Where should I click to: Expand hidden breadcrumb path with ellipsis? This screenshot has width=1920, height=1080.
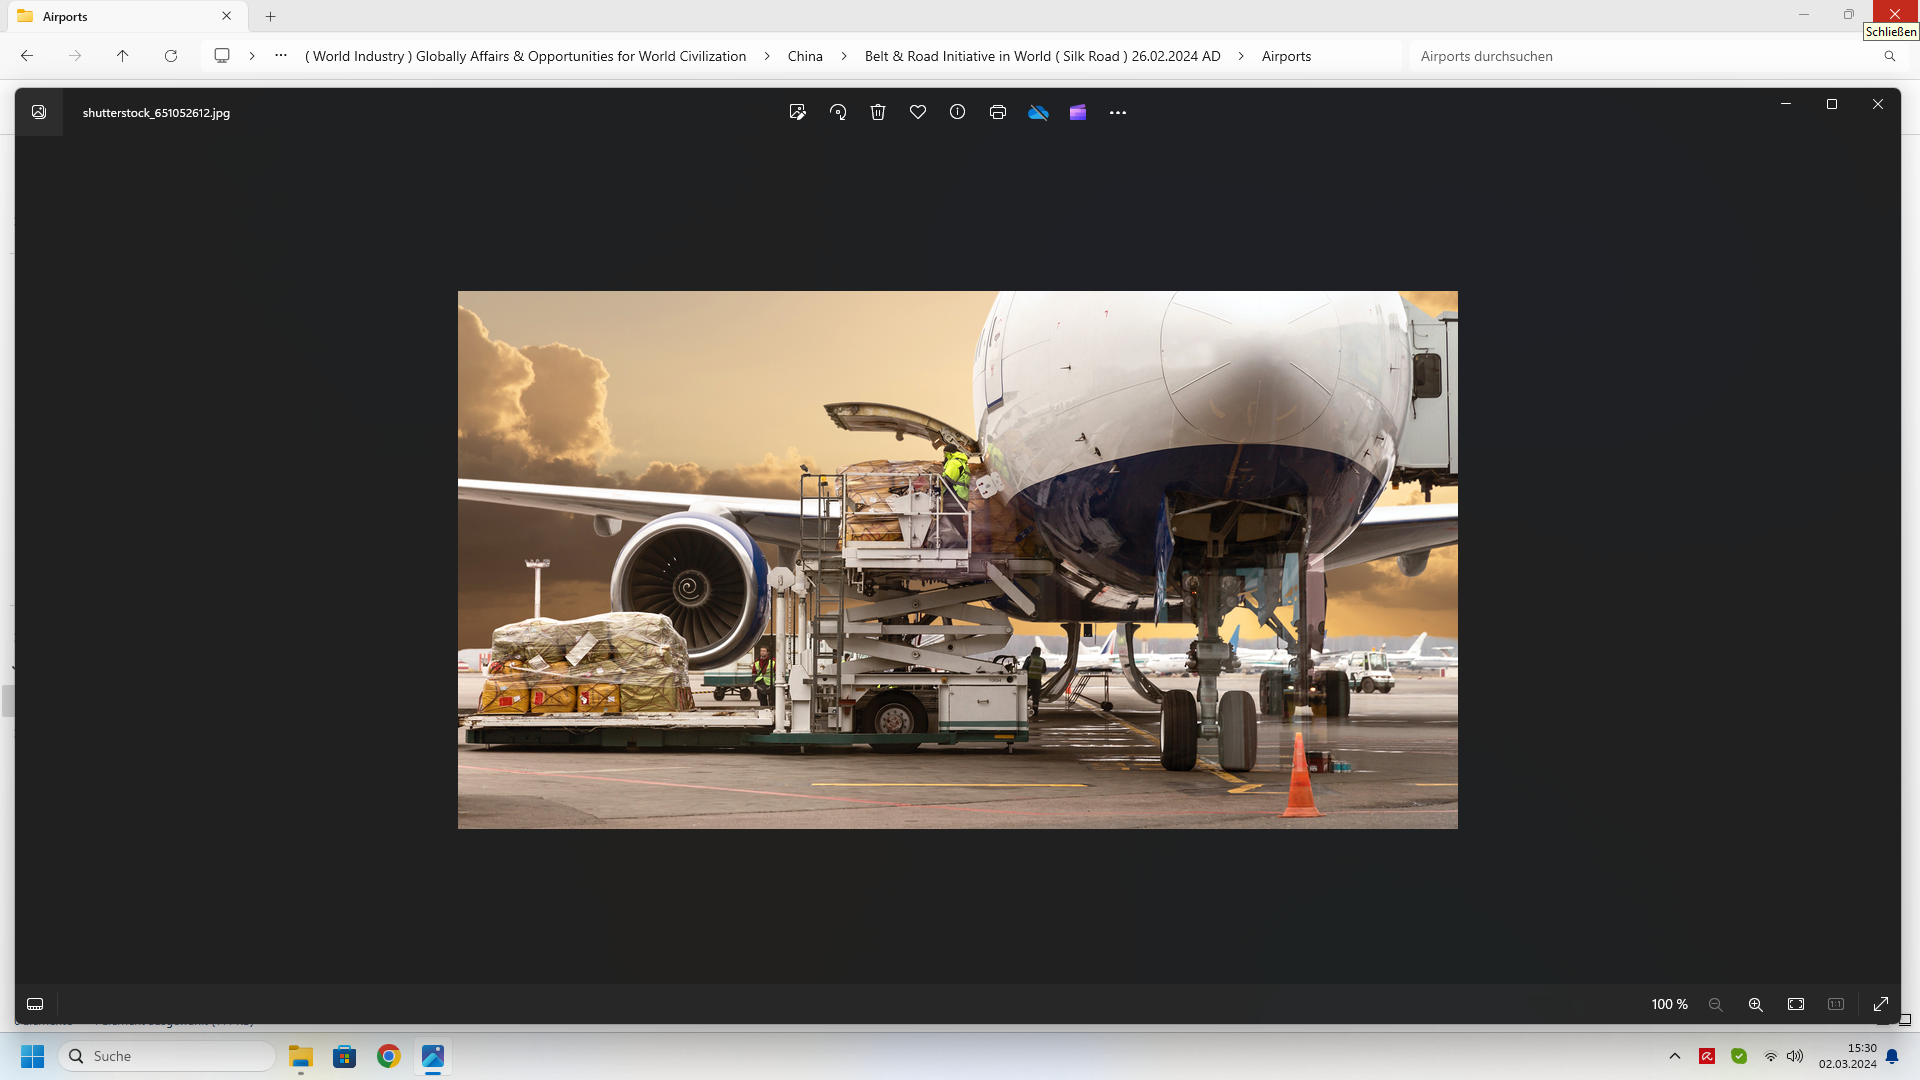(x=281, y=56)
